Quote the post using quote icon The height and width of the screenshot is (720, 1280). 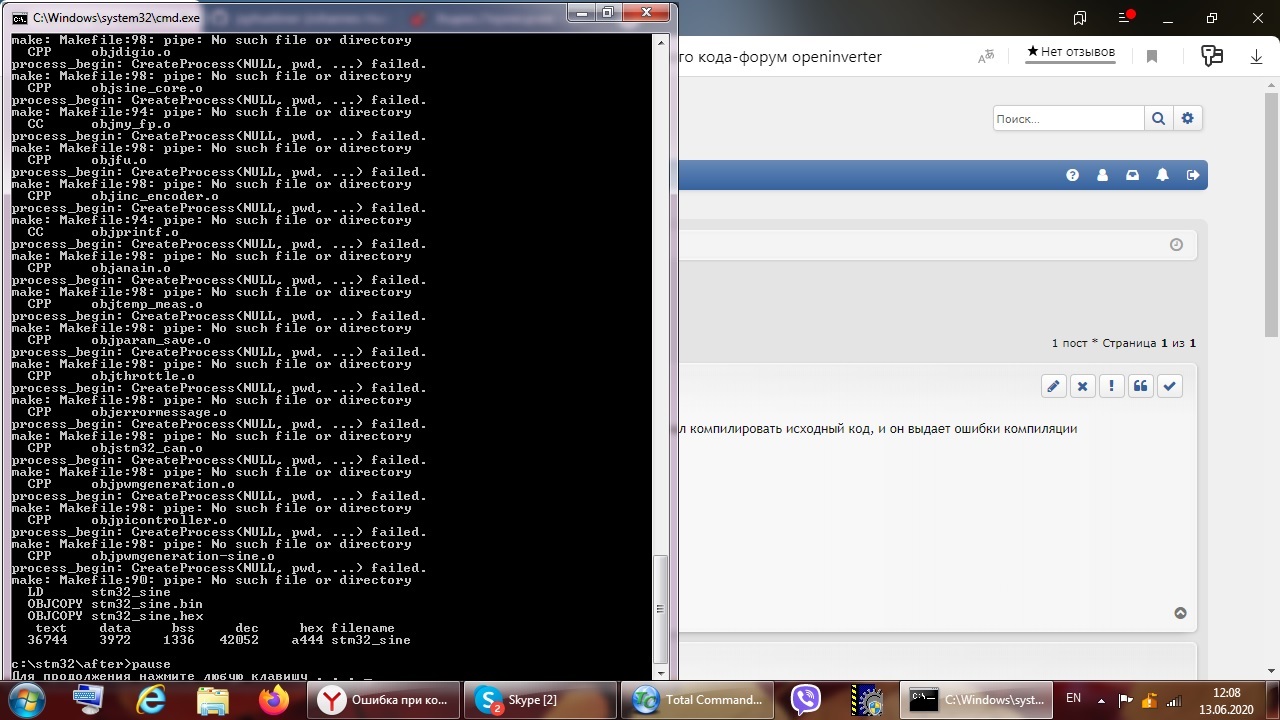pyautogui.click(x=1140, y=387)
